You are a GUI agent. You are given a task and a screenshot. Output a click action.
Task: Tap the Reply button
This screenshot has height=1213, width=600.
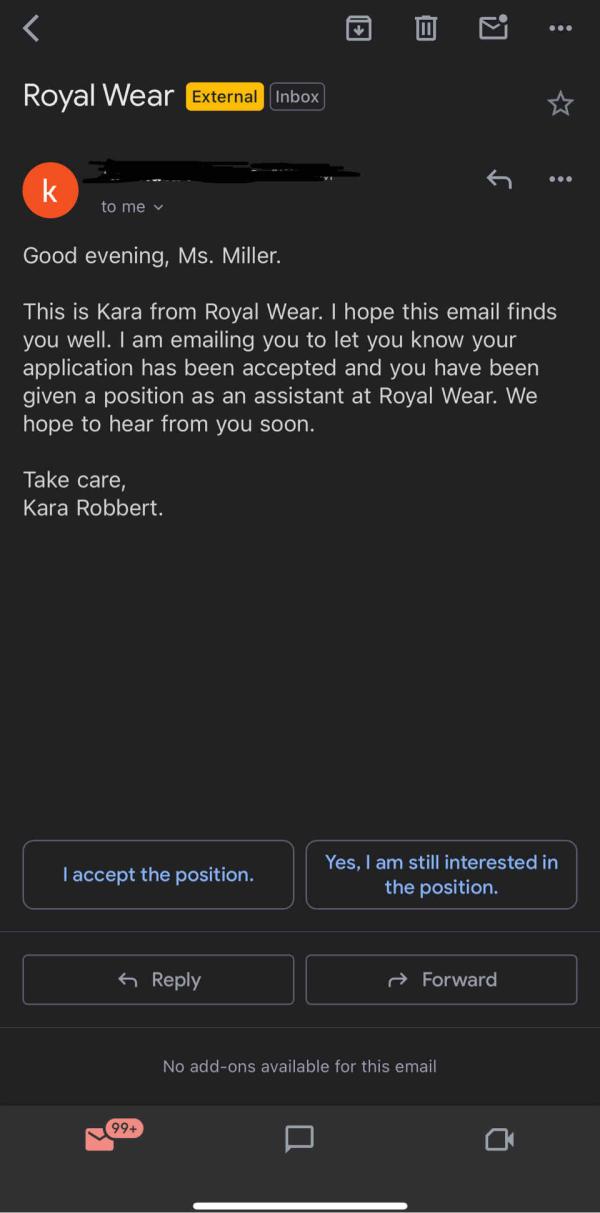158,980
